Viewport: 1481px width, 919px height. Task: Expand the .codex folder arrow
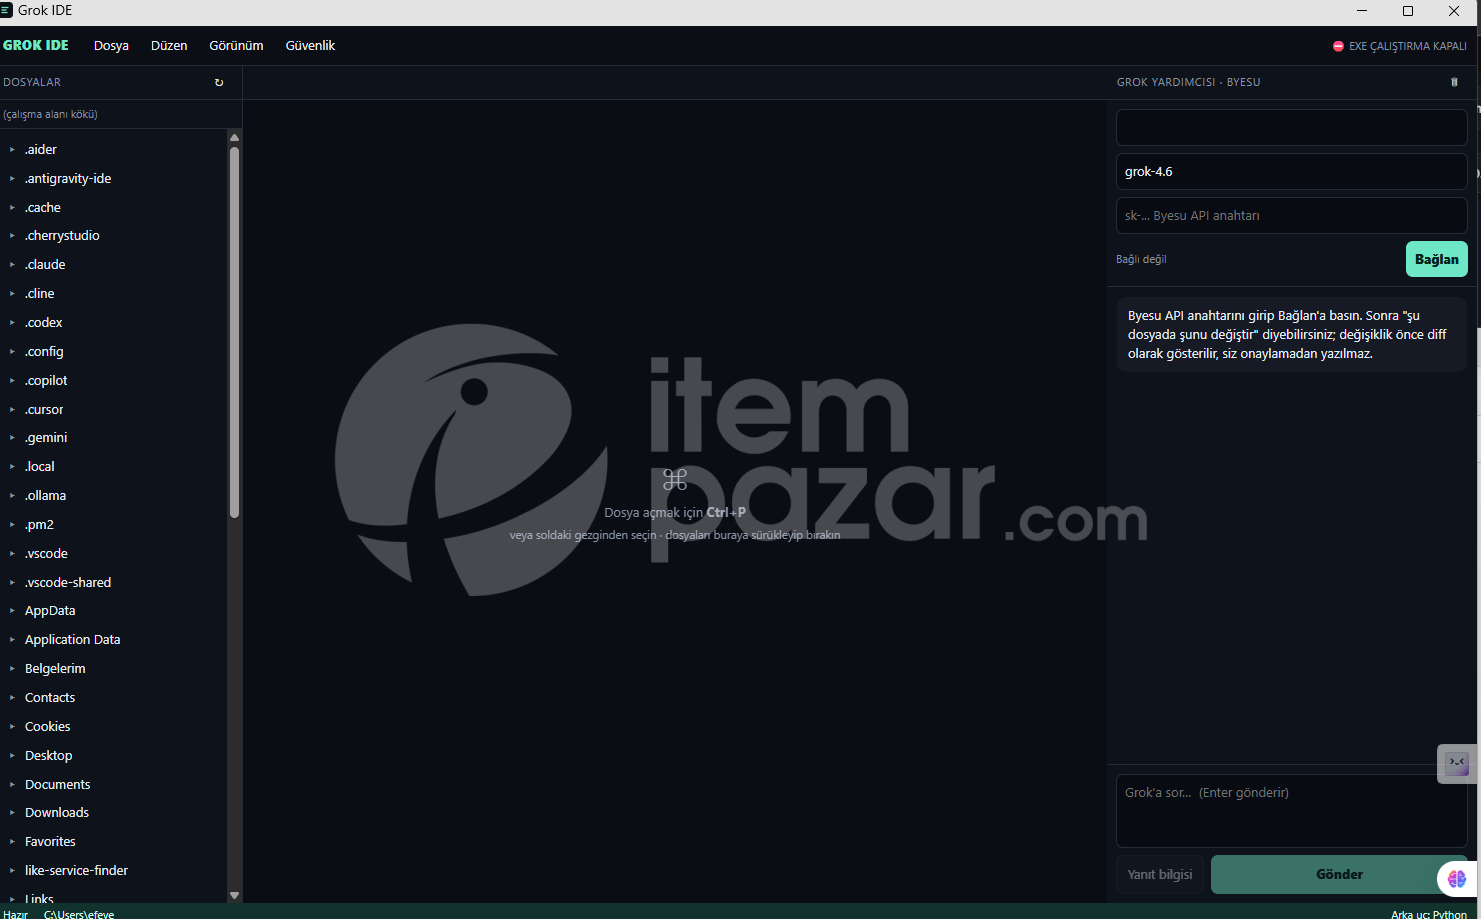coord(12,323)
